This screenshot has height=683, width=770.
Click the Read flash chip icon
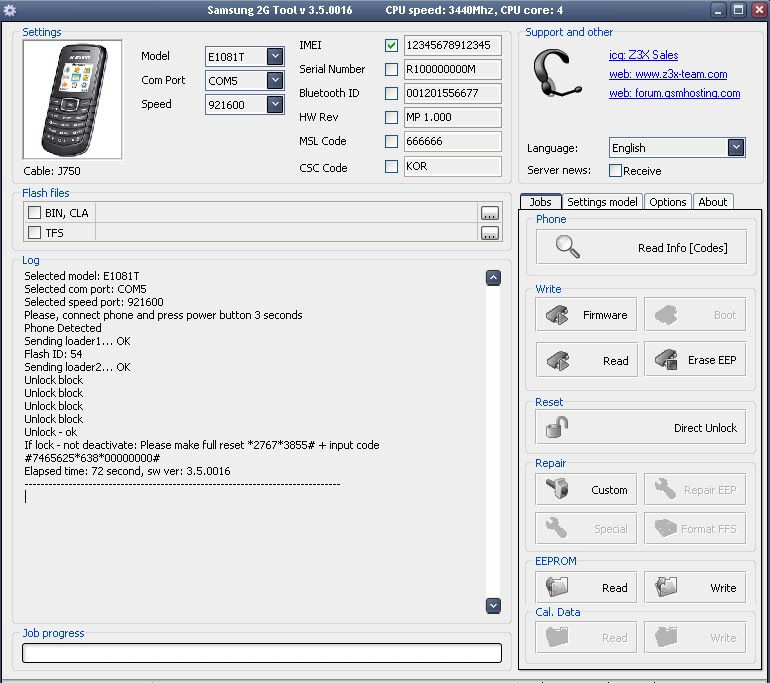tap(557, 361)
